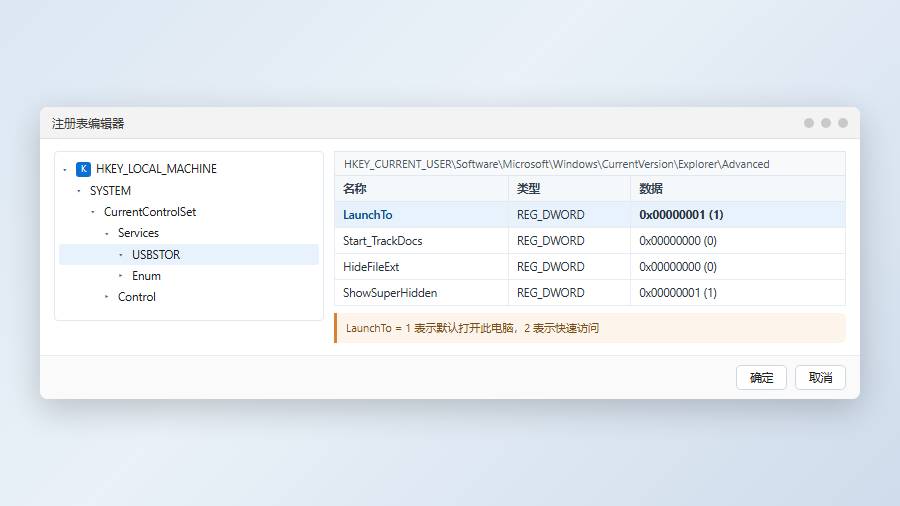The height and width of the screenshot is (506, 900).
Task: Expand the Enum node arrow
Action: pyautogui.click(x=121, y=275)
